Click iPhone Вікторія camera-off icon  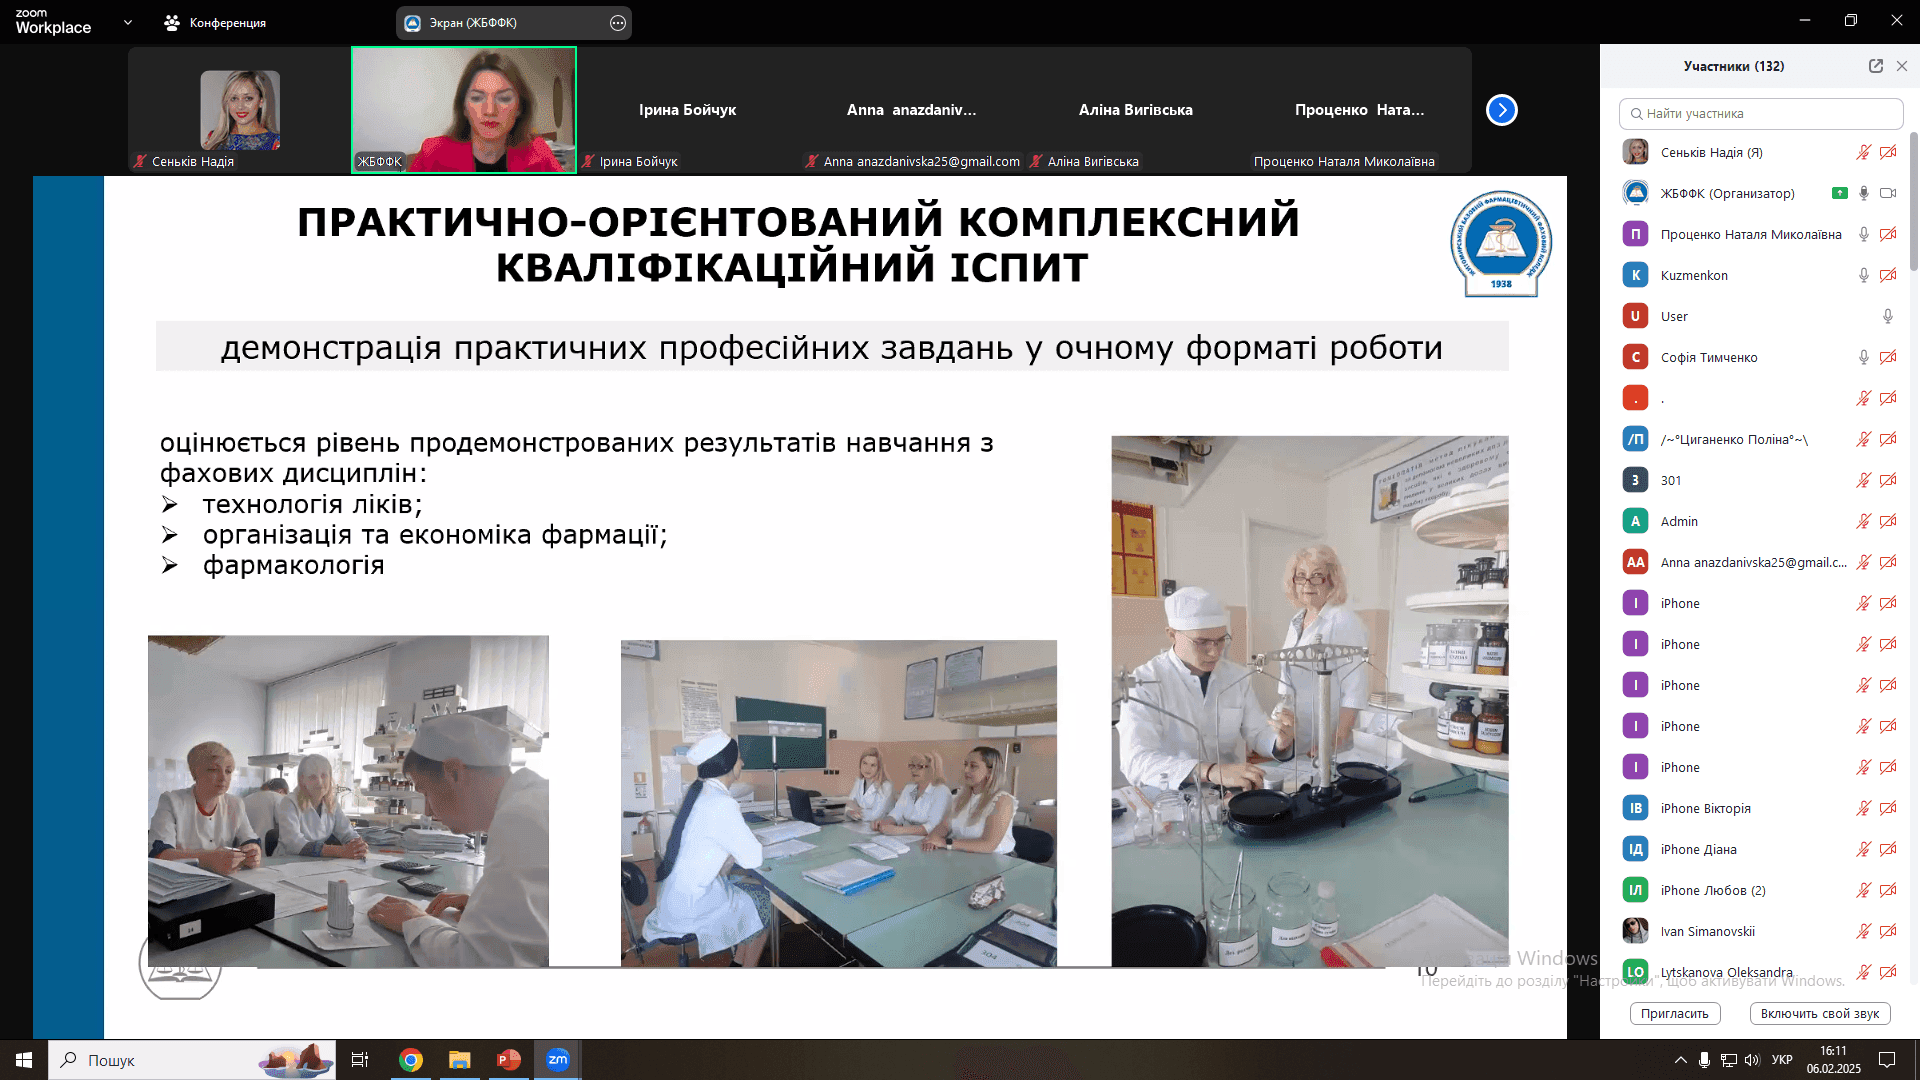pos(1888,808)
